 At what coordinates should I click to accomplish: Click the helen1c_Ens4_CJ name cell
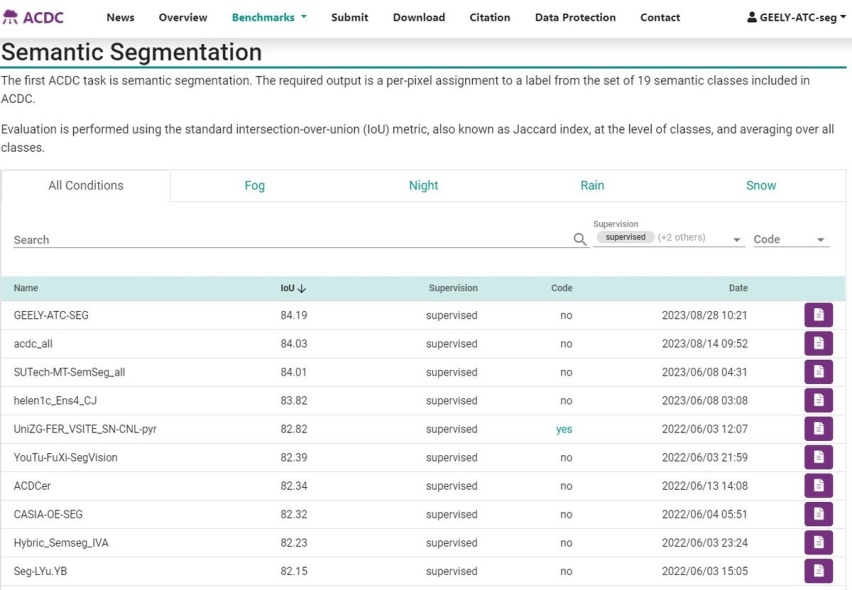(x=55, y=400)
